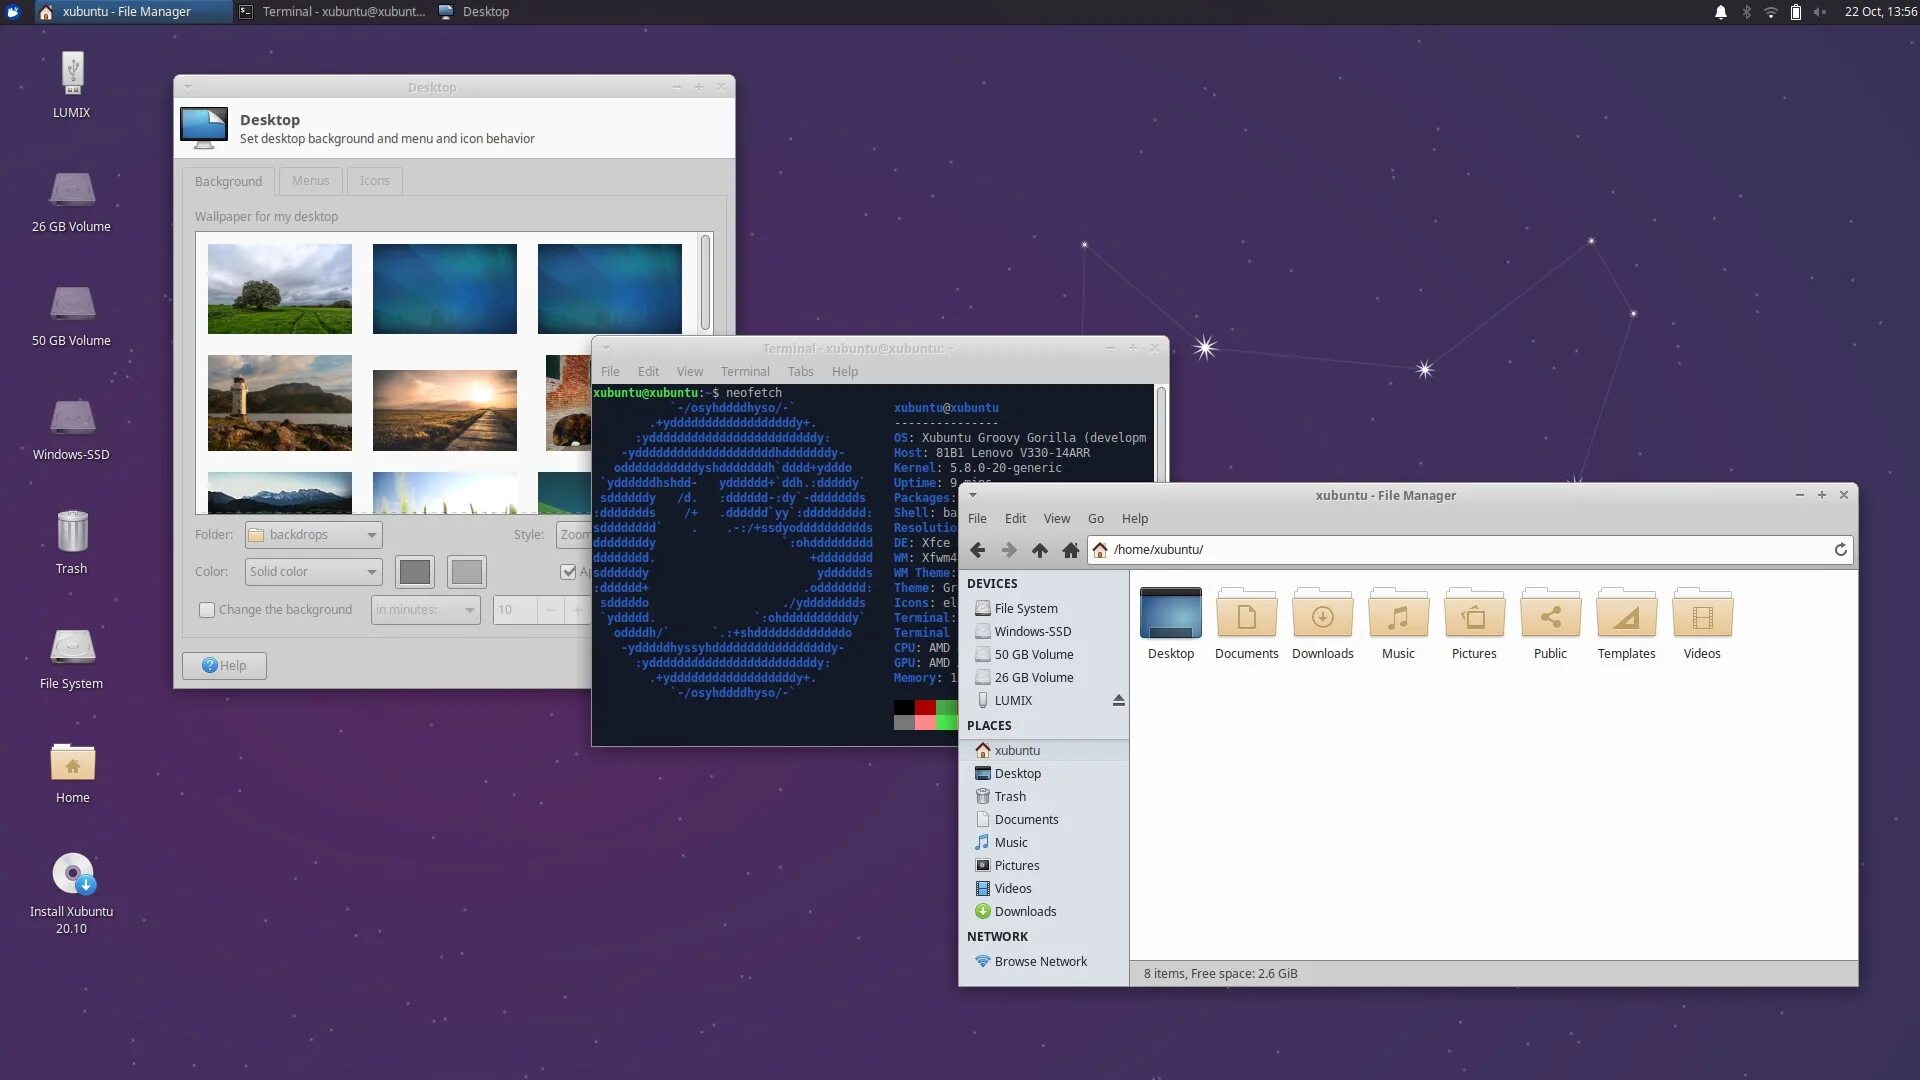
Task: Open the Solid color dropdown
Action: pos(314,572)
